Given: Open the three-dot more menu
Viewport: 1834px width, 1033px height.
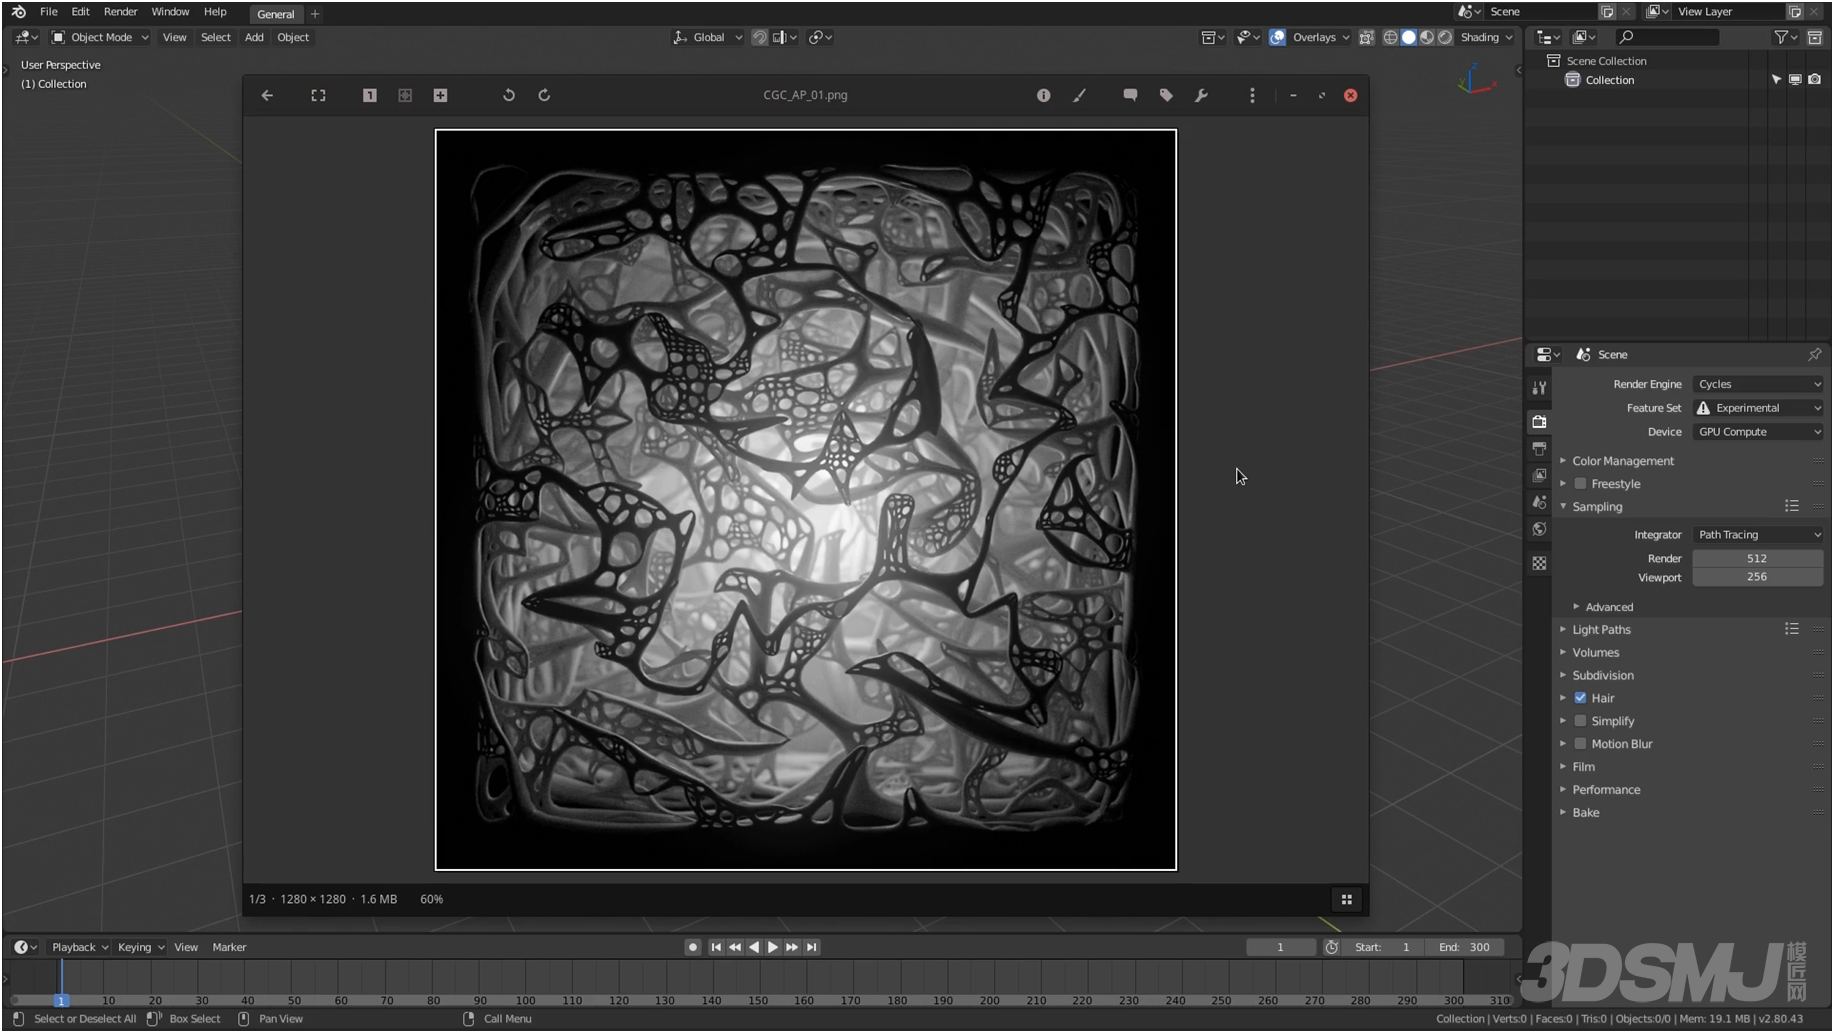Looking at the screenshot, I should point(1252,96).
